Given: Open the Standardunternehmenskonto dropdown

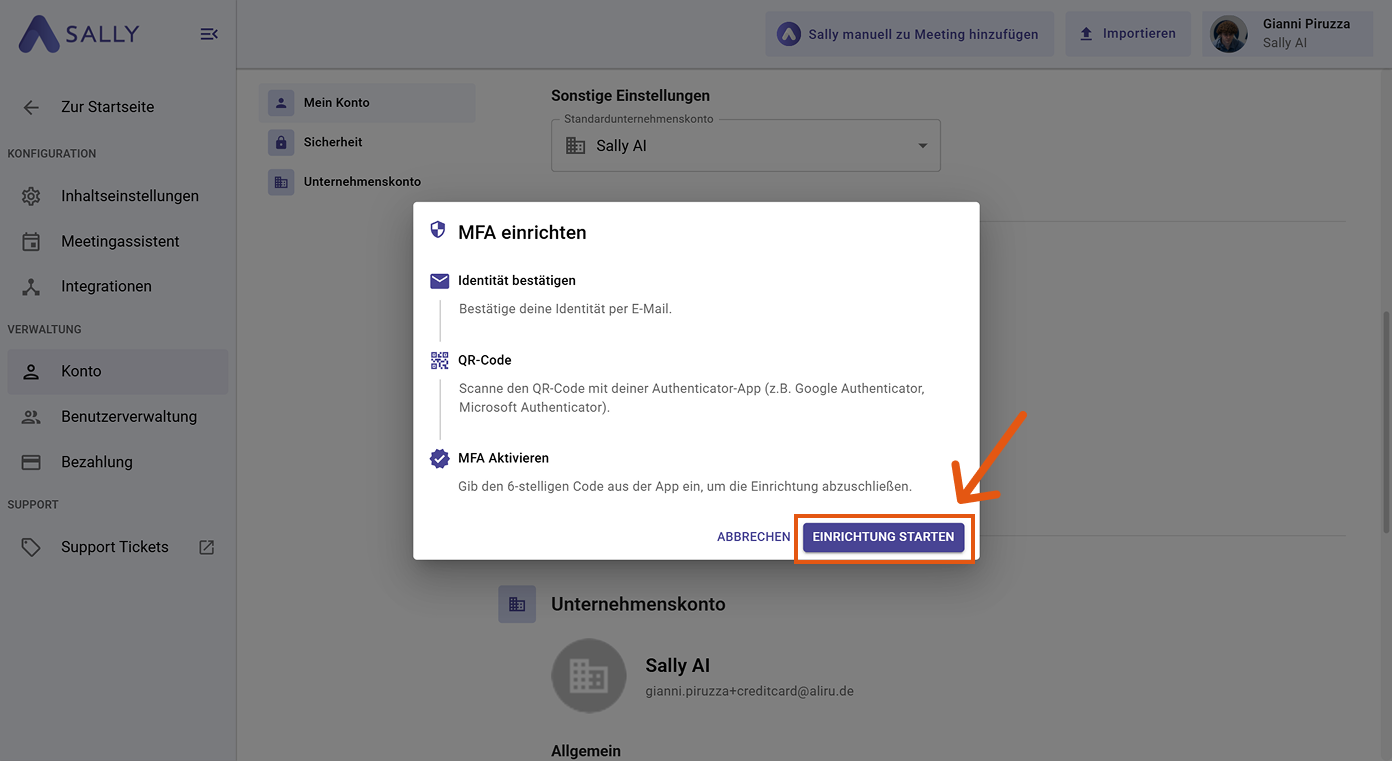Looking at the screenshot, I should pyautogui.click(x=922, y=144).
